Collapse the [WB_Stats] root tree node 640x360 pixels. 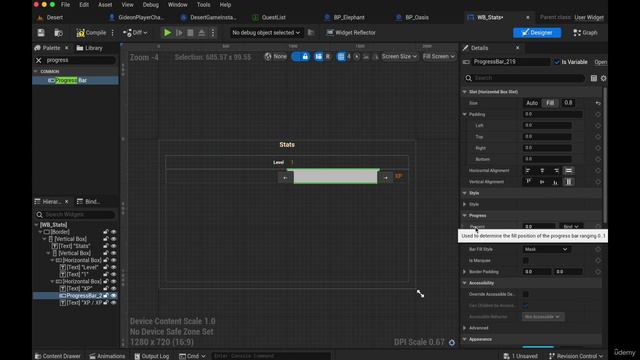coord(36,225)
